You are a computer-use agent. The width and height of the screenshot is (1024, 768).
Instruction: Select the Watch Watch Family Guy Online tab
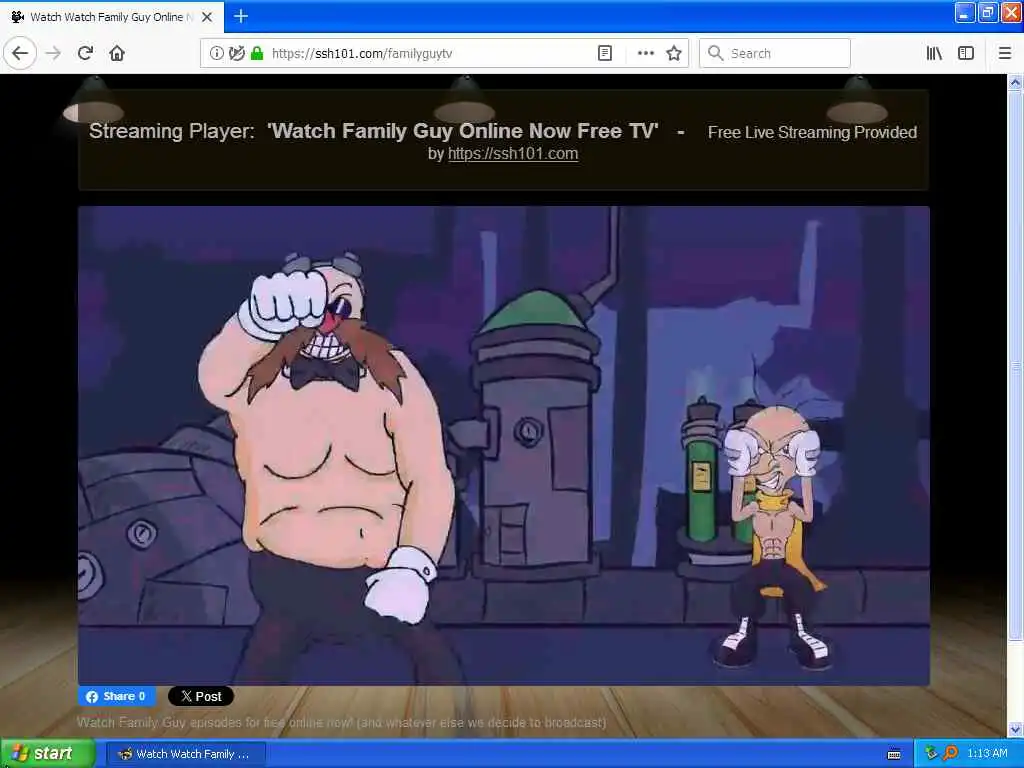pos(111,17)
